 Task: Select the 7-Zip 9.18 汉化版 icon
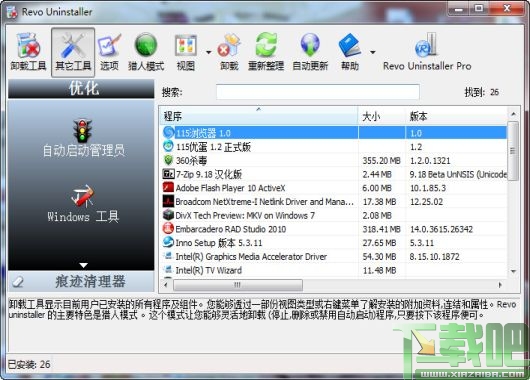(x=168, y=174)
